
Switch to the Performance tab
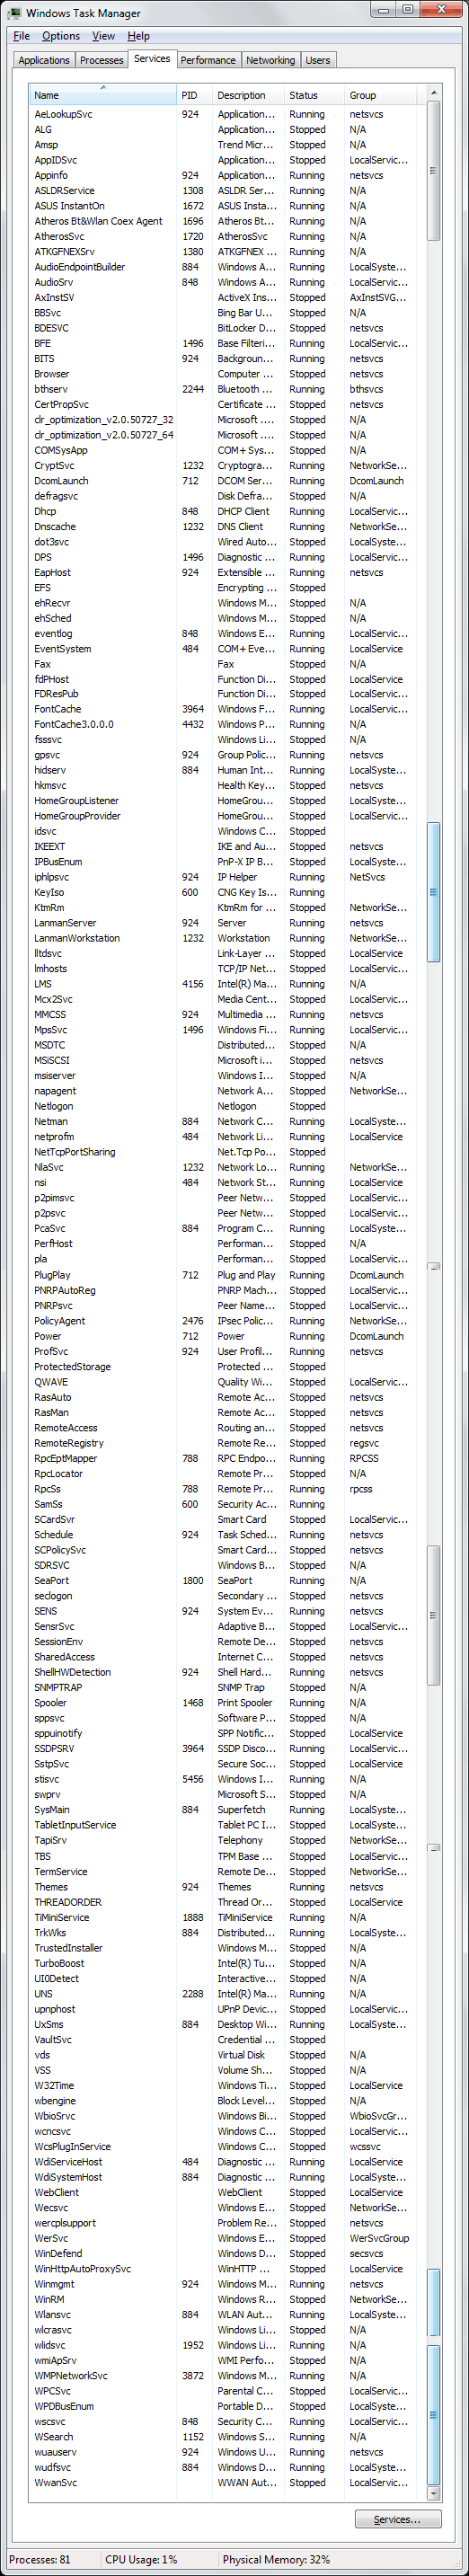208,60
